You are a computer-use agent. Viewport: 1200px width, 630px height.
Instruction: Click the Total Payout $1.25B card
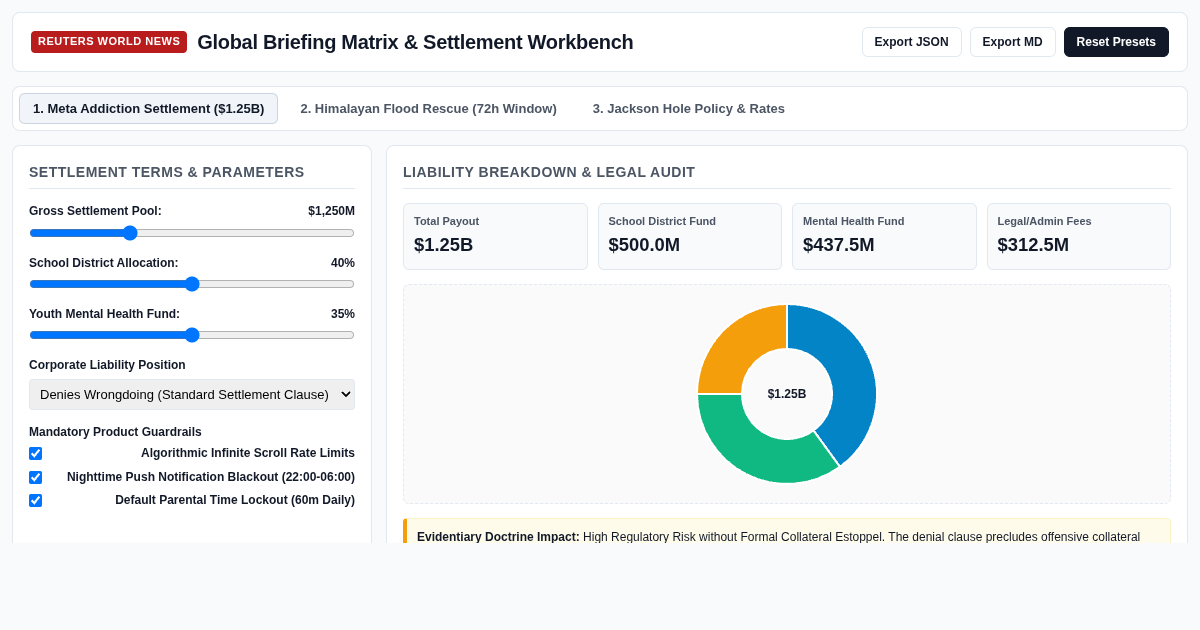[x=495, y=236]
